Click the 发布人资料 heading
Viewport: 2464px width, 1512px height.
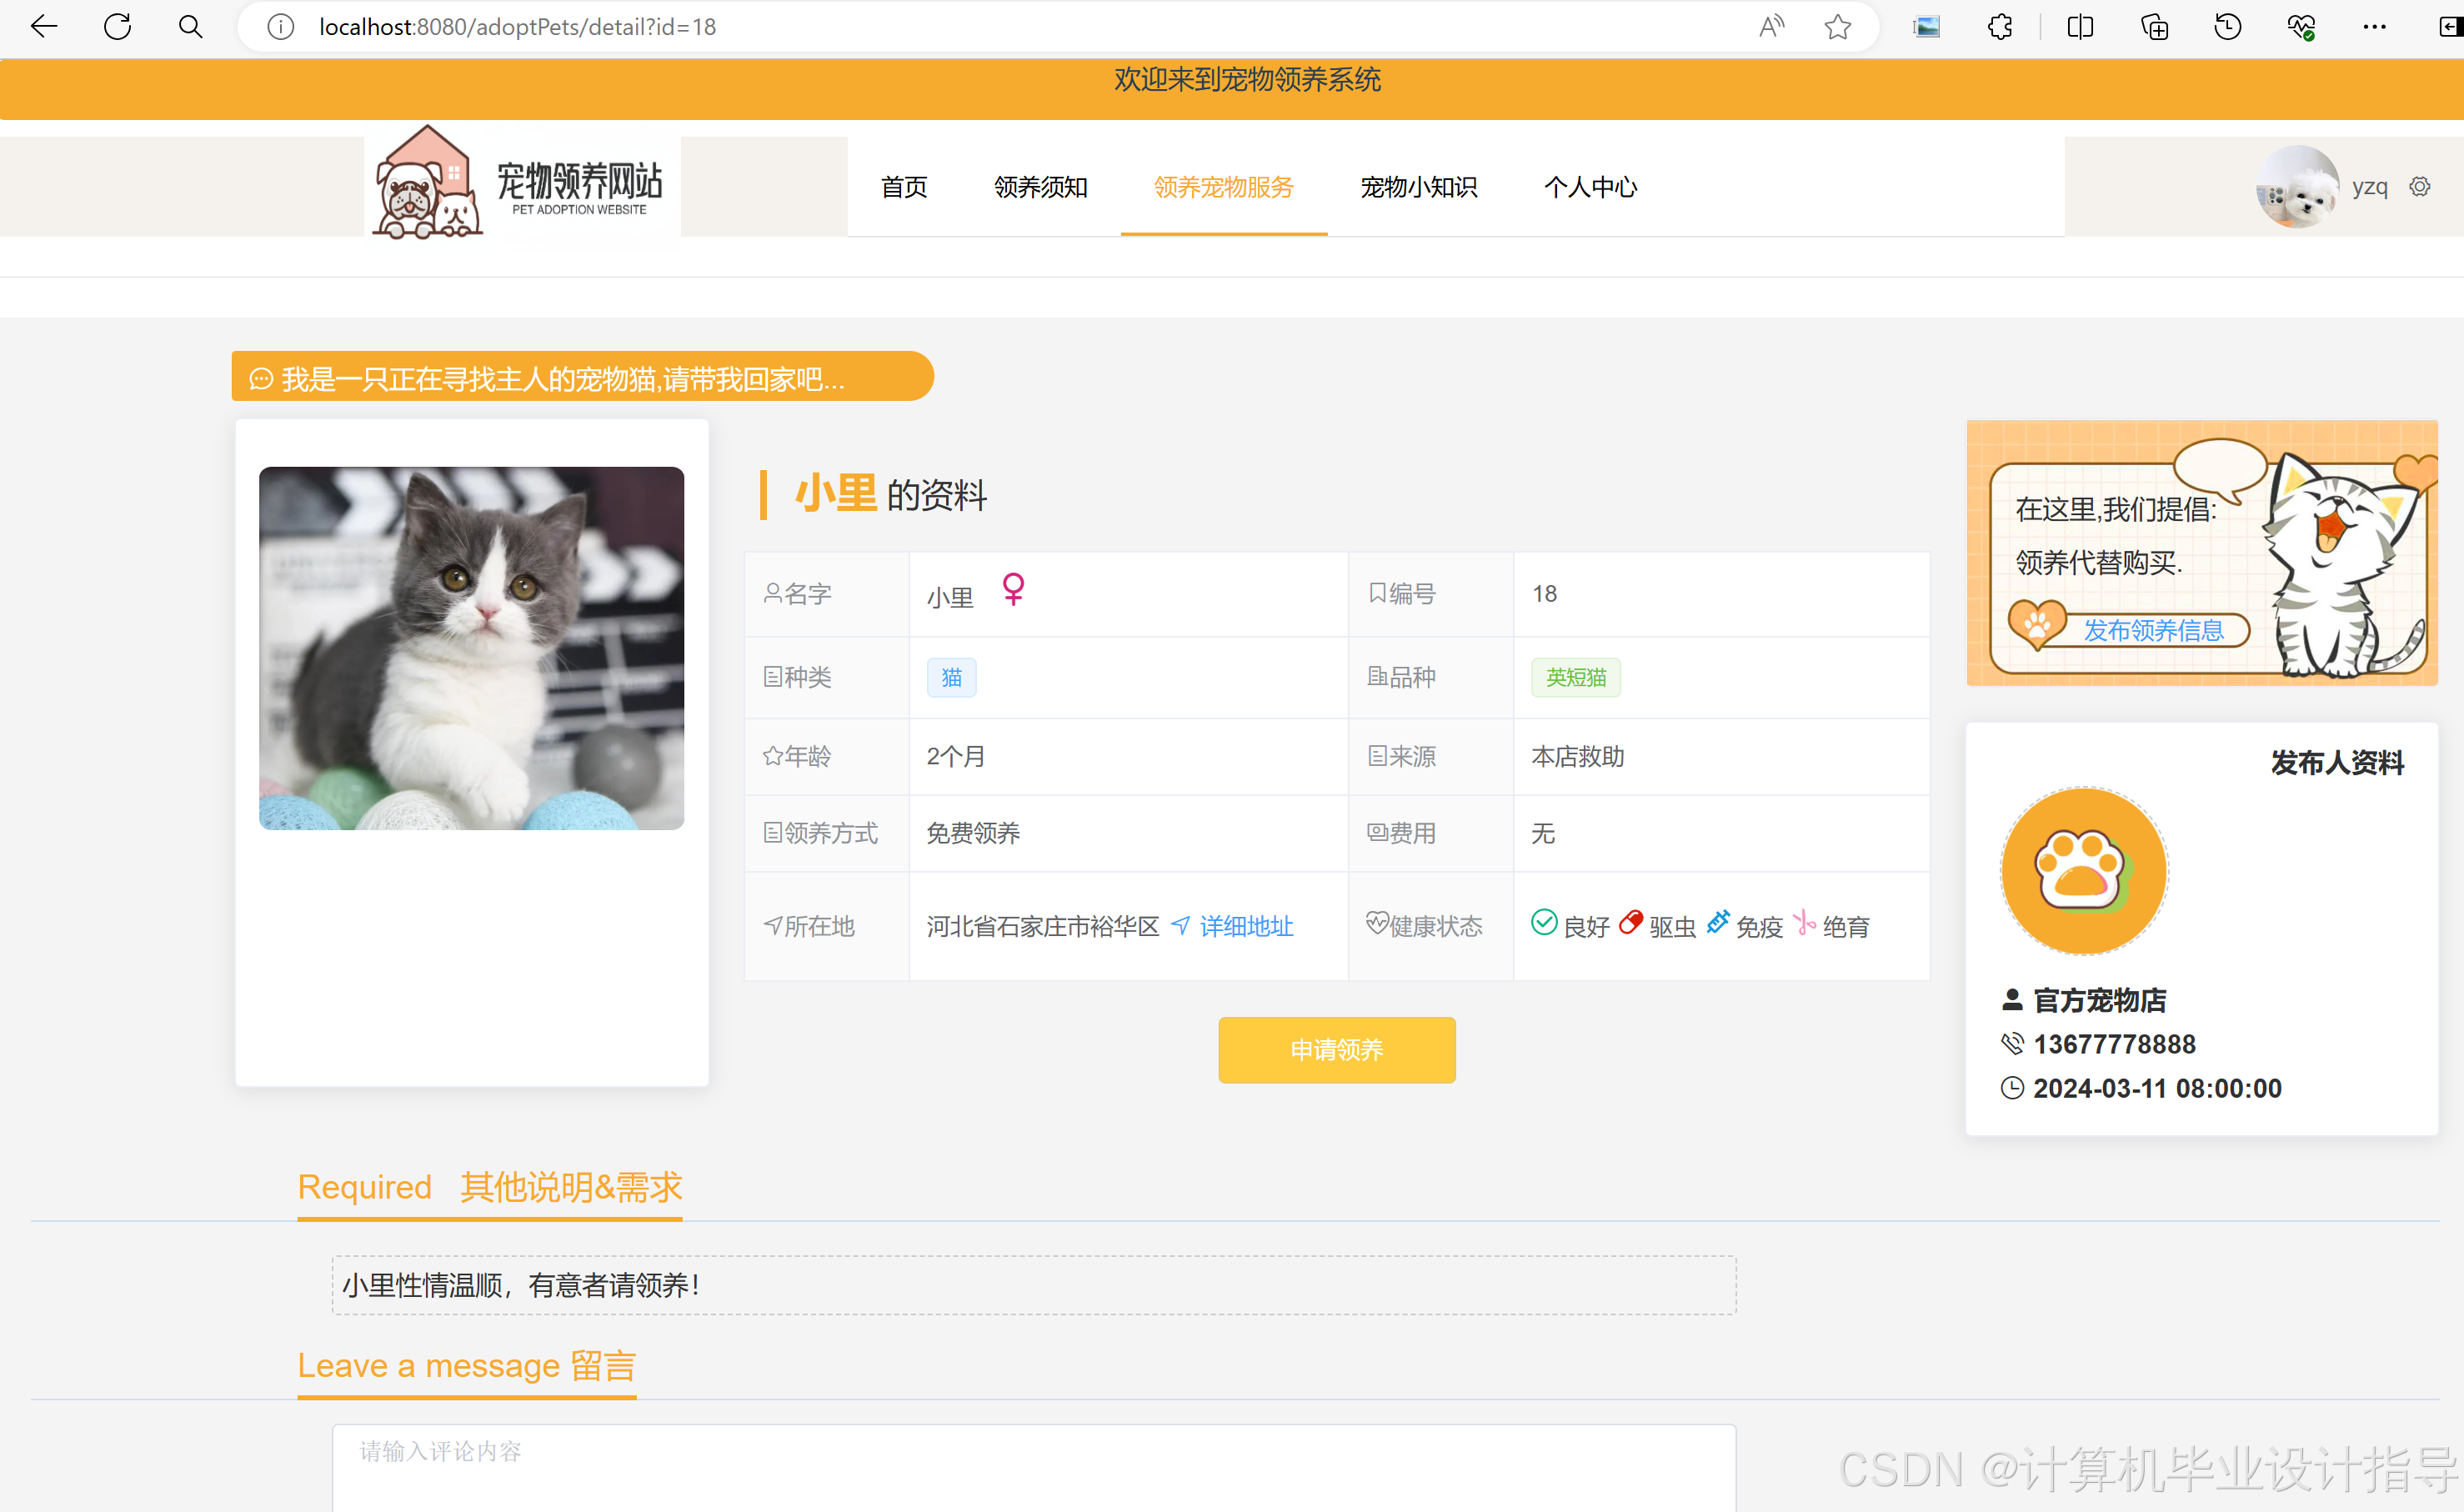[x=2337, y=763]
